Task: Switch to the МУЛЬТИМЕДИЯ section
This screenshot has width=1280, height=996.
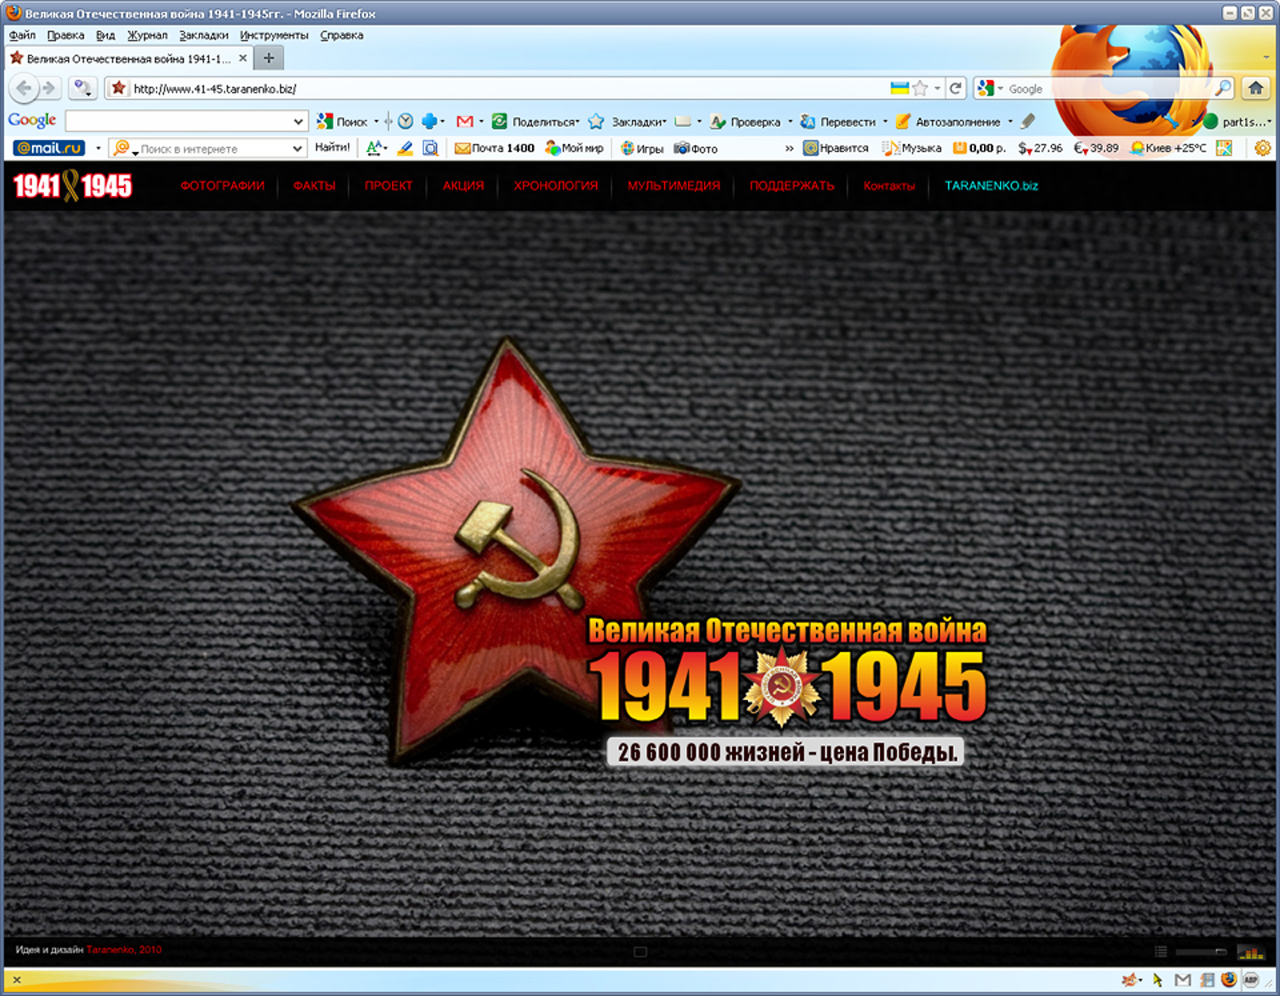Action: [671, 186]
